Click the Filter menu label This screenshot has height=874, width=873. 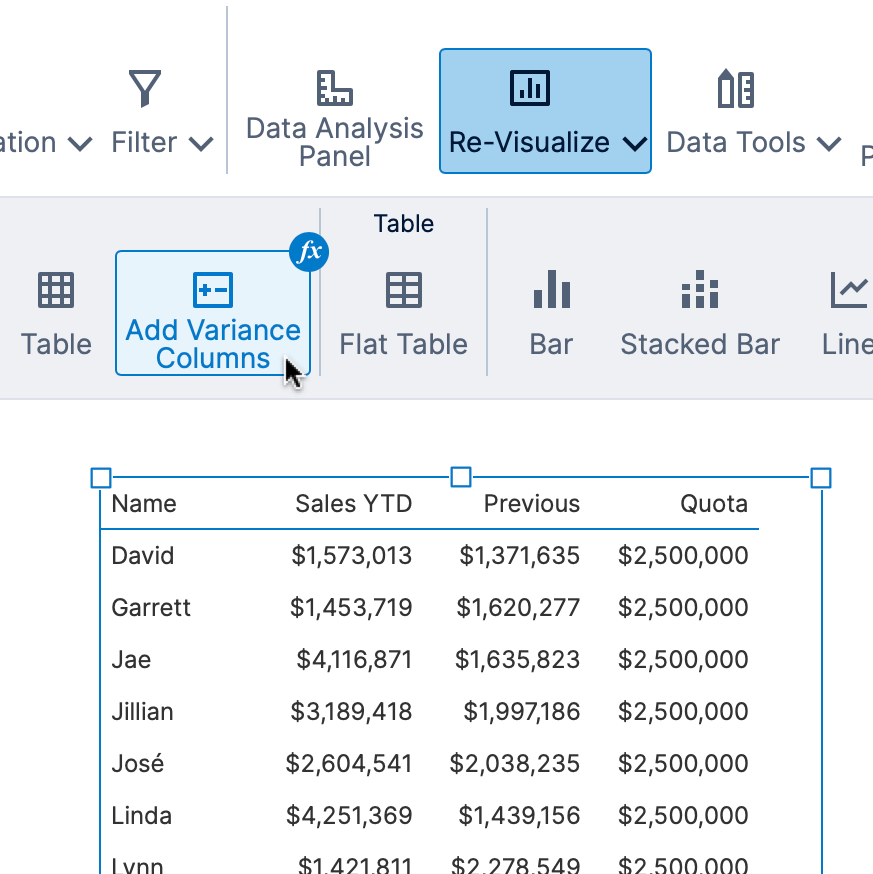(148, 142)
